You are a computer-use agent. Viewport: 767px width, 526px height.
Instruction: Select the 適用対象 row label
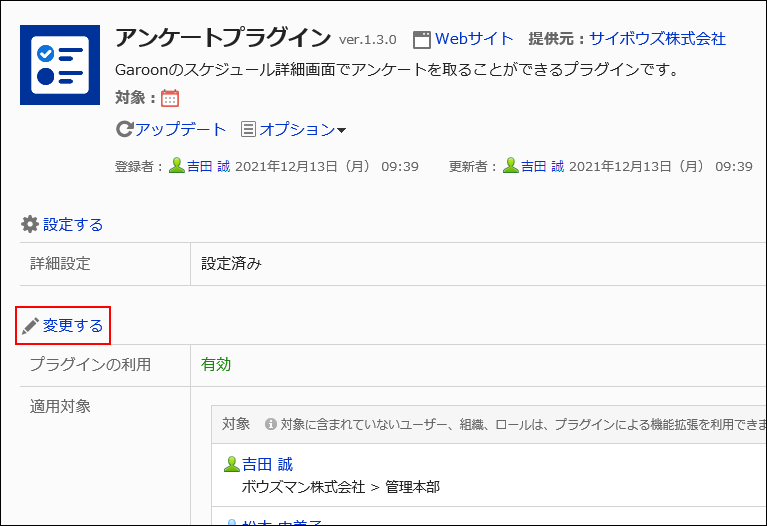click(x=60, y=407)
